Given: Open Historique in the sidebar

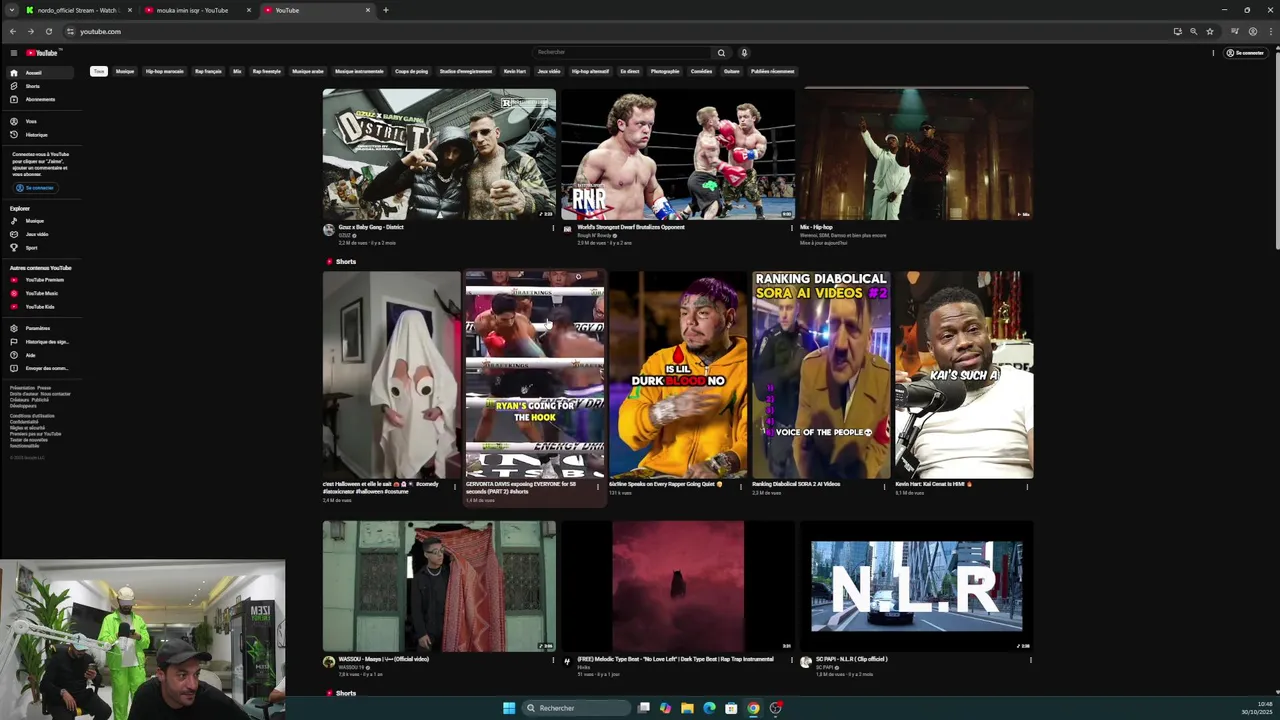Looking at the screenshot, I should [41, 134].
